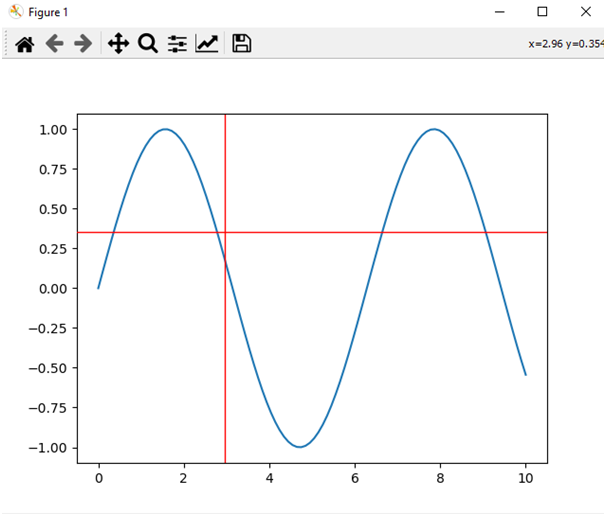Minimize the Figure 1 window
Screen dimensions: 606x516
498,12
